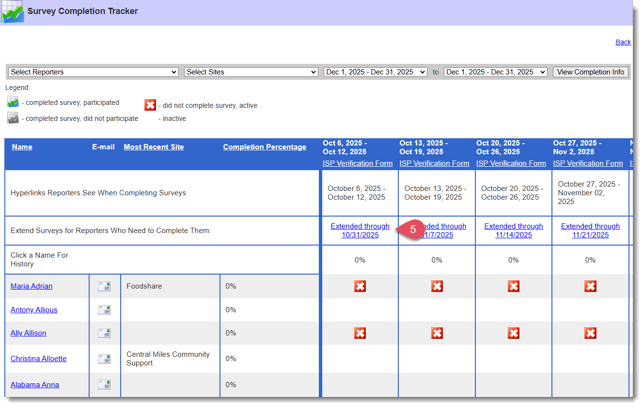644x408 pixels.
Task: Click email icon for Ally Allison
Action: point(104,334)
